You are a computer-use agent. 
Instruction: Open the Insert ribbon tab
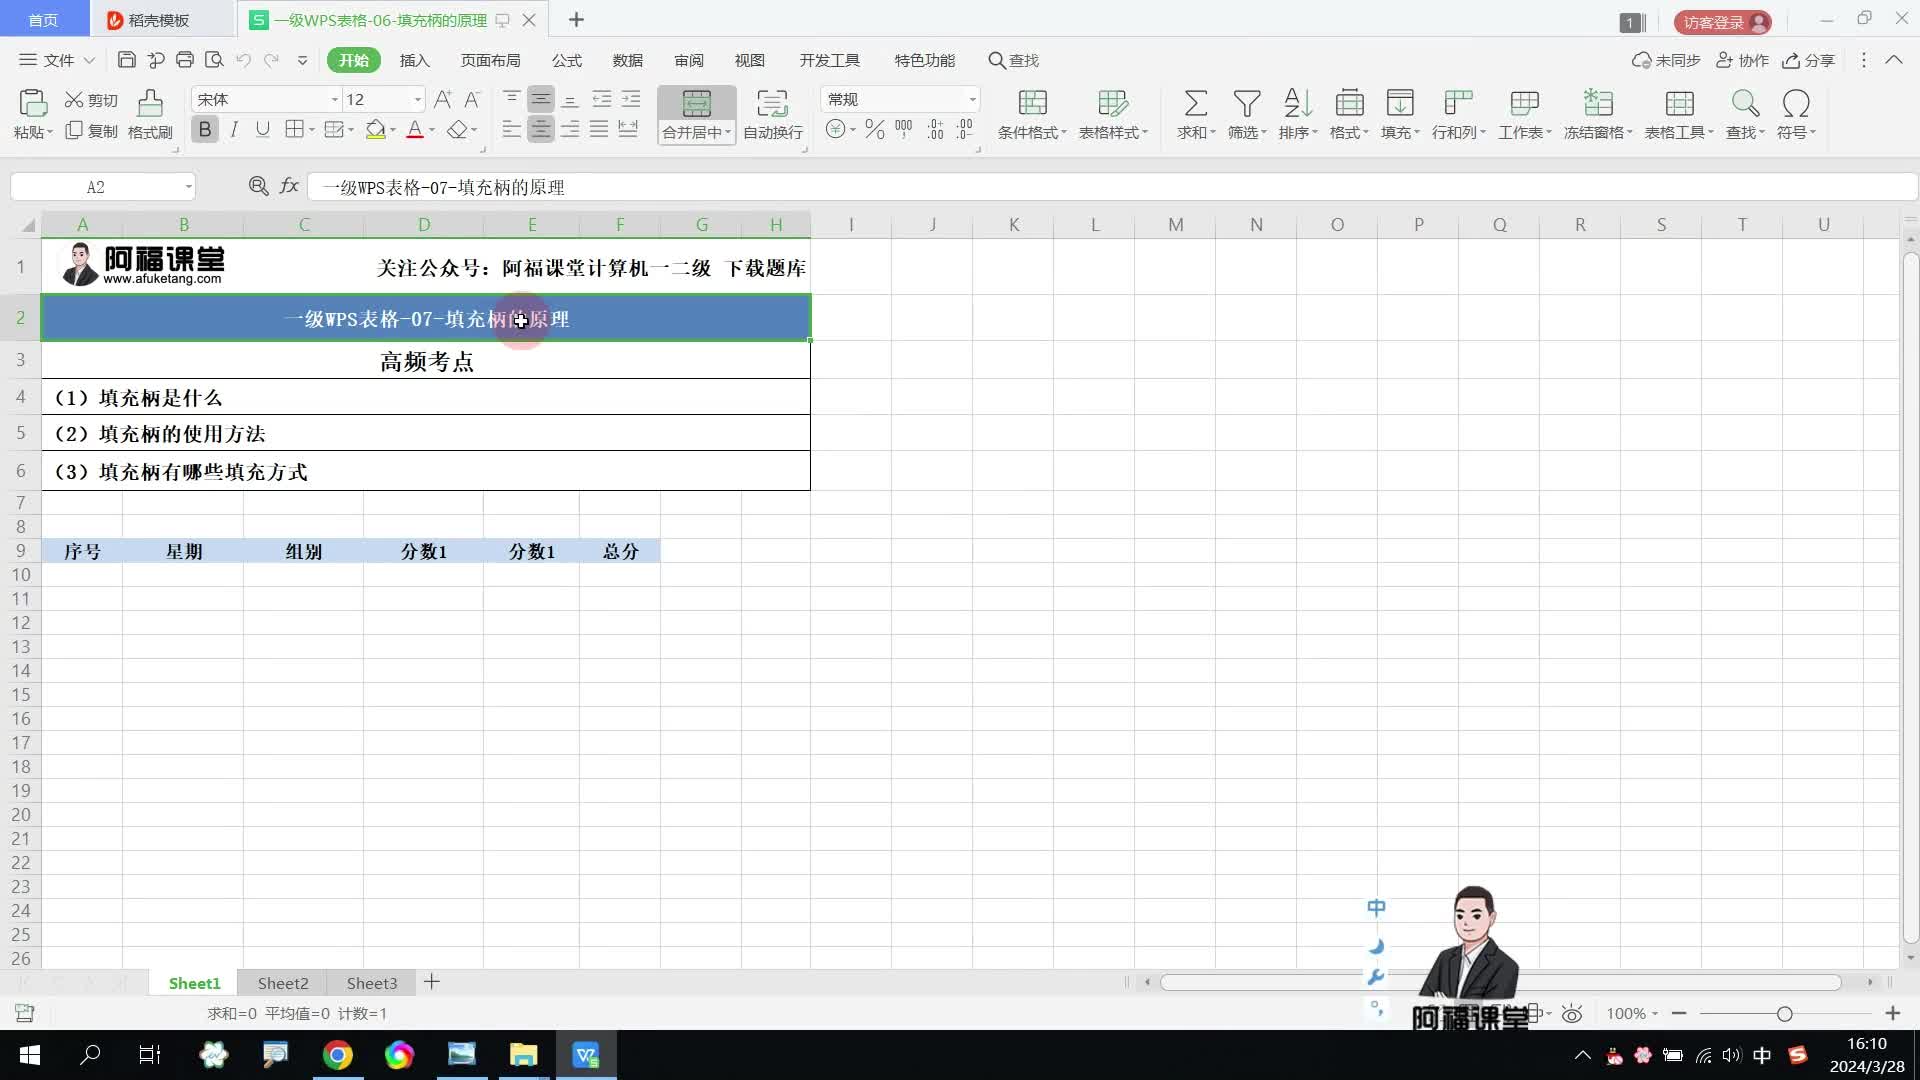coord(414,60)
